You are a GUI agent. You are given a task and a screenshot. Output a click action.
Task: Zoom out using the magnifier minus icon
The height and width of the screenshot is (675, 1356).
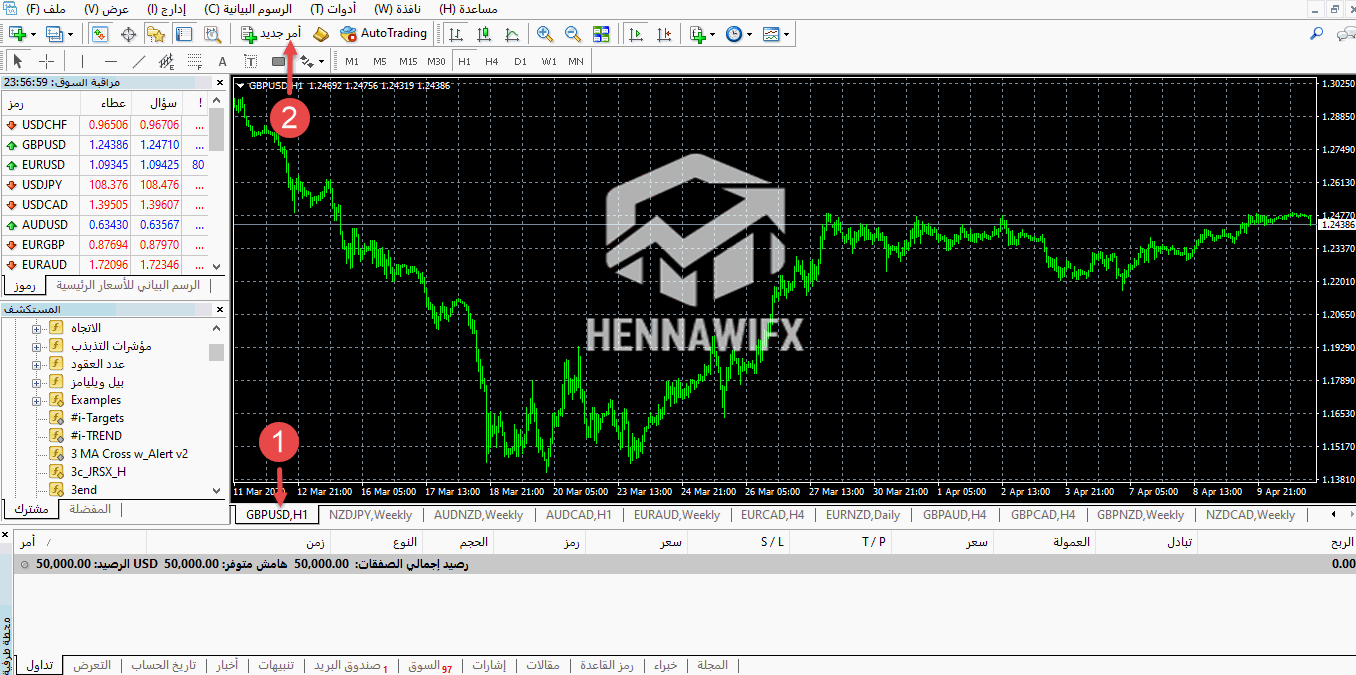572,34
